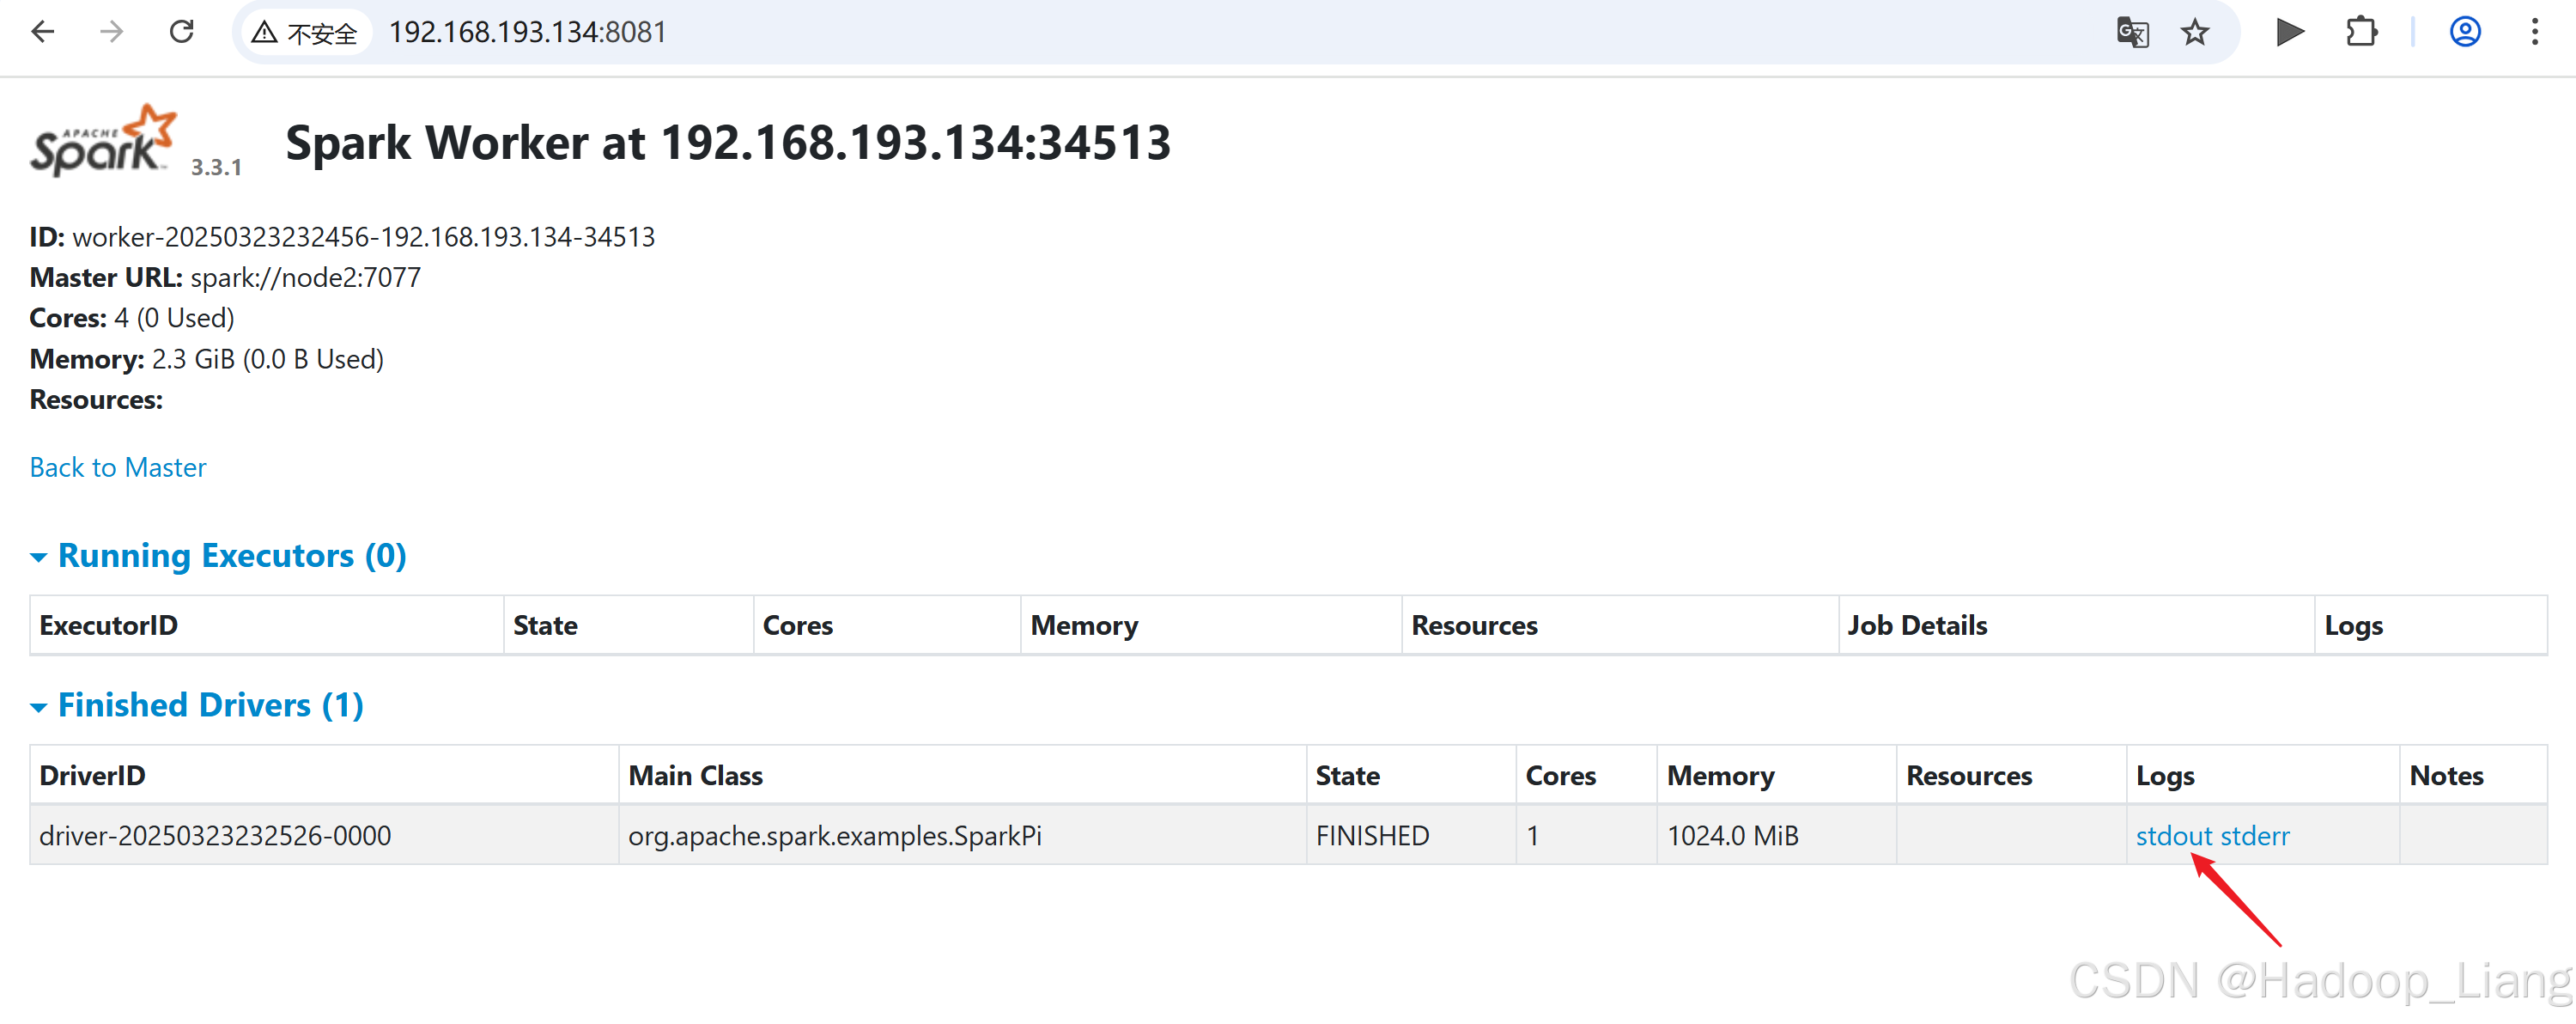The image size is (2576, 1024).
Task: Click the browser forward arrow
Action: (x=112, y=32)
